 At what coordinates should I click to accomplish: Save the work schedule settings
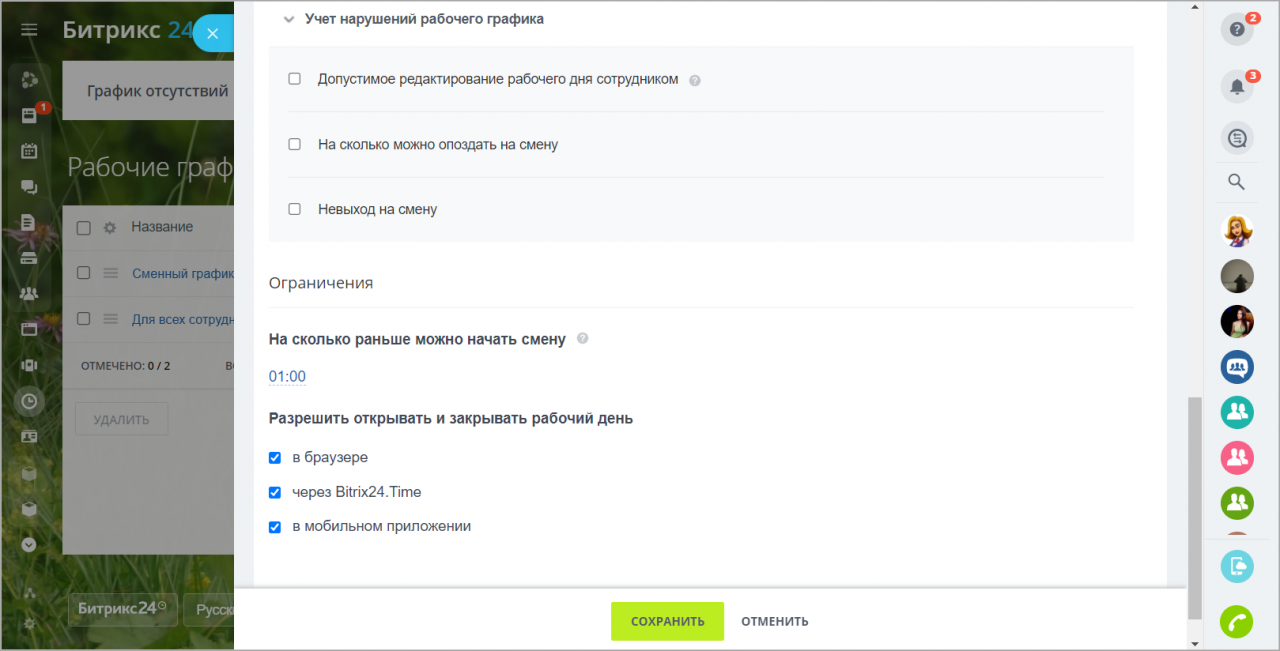pos(667,621)
